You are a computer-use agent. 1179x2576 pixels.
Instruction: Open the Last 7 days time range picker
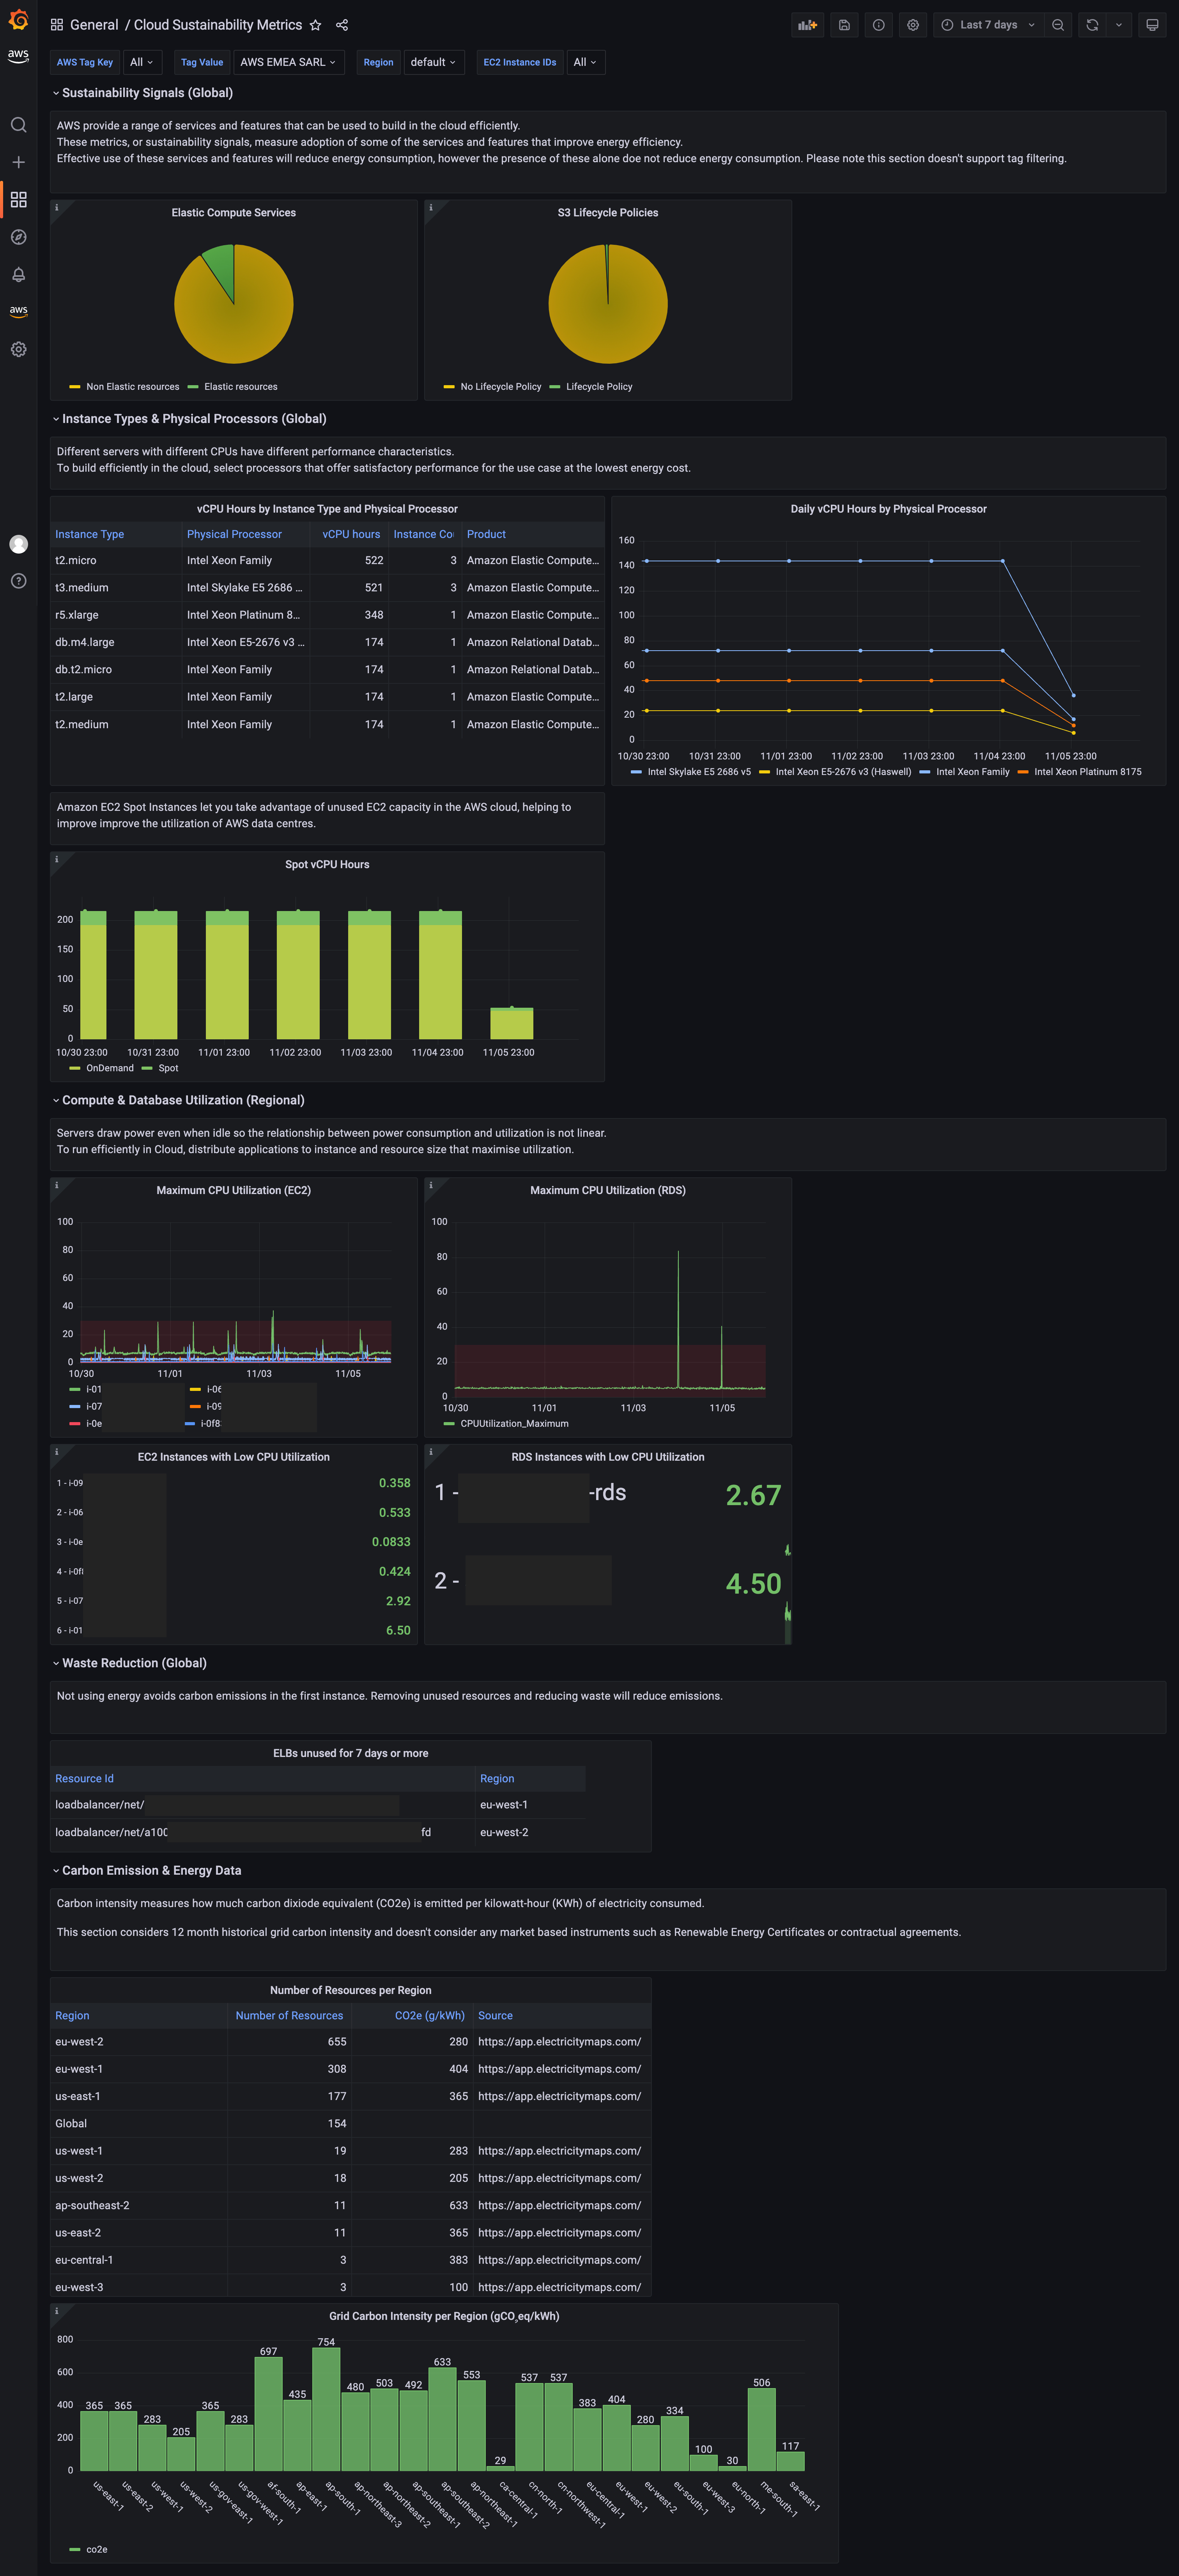click(988, 24)
